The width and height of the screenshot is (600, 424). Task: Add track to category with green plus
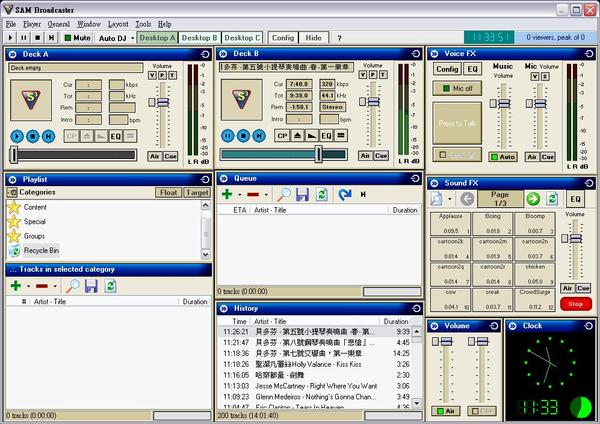click(x=16, y=286)
